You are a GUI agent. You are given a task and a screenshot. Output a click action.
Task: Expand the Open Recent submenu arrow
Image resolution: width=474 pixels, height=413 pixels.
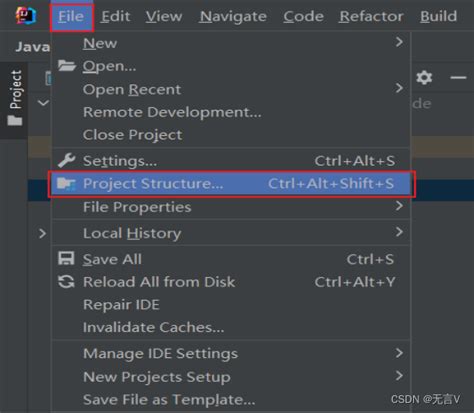[x=399, y=88]
